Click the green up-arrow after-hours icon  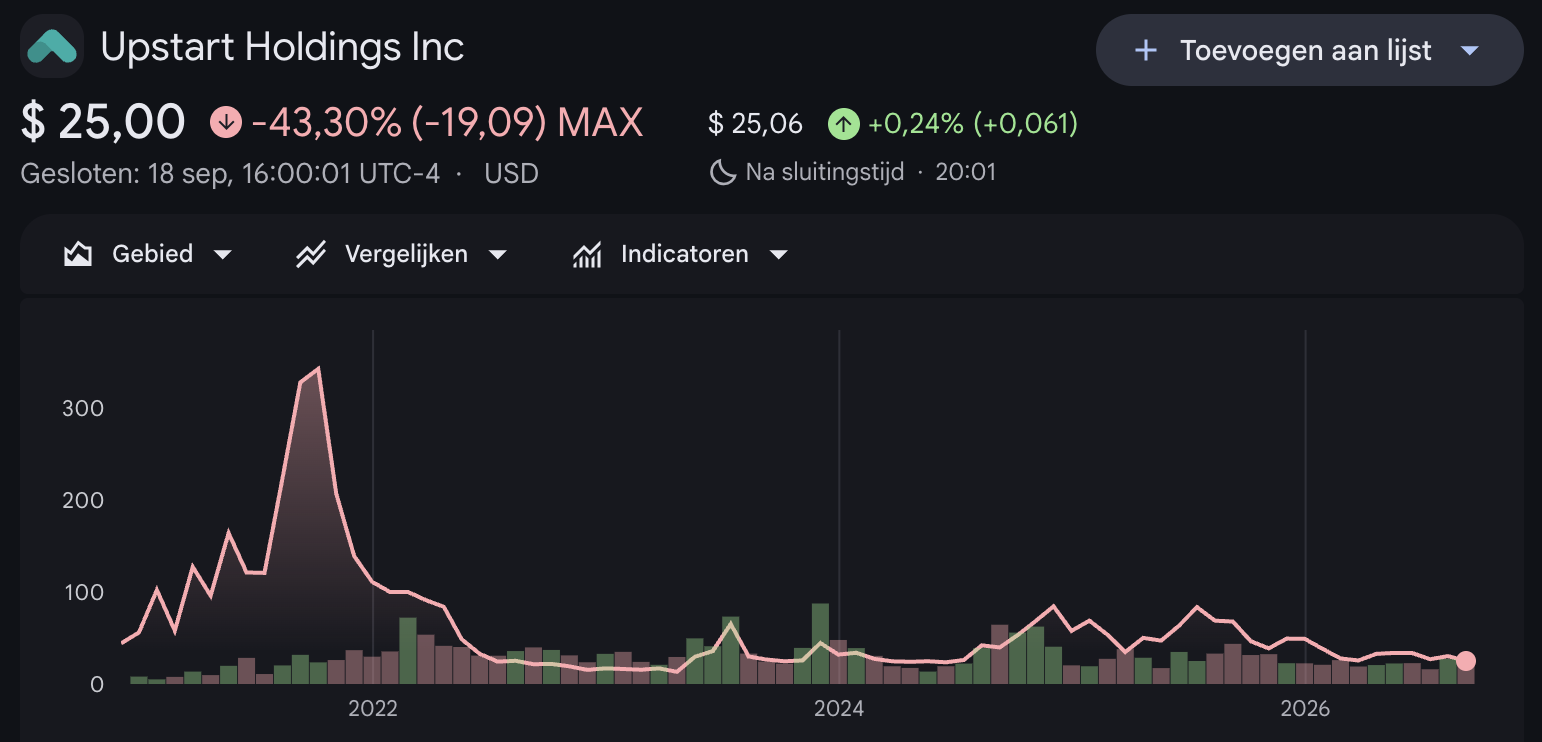click(x=844, y=123)
